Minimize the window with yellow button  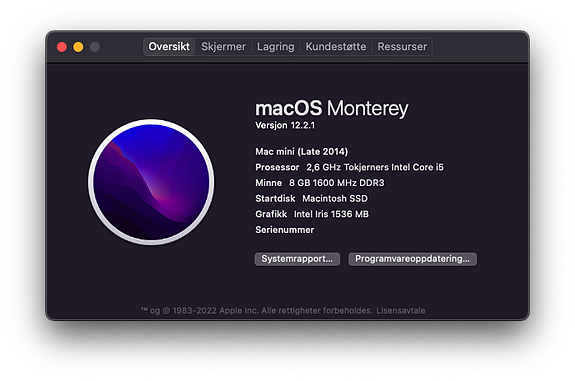(78, 47)
